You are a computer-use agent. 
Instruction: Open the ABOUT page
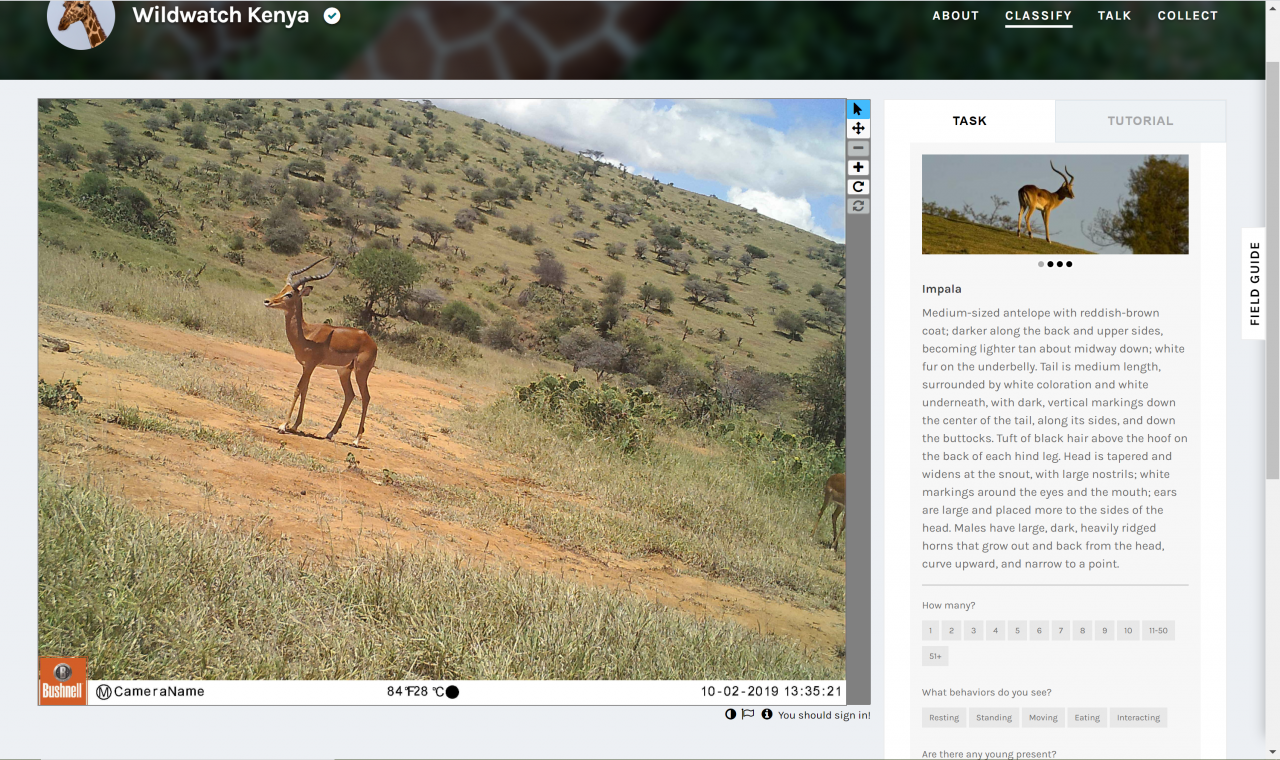(955, 16)
